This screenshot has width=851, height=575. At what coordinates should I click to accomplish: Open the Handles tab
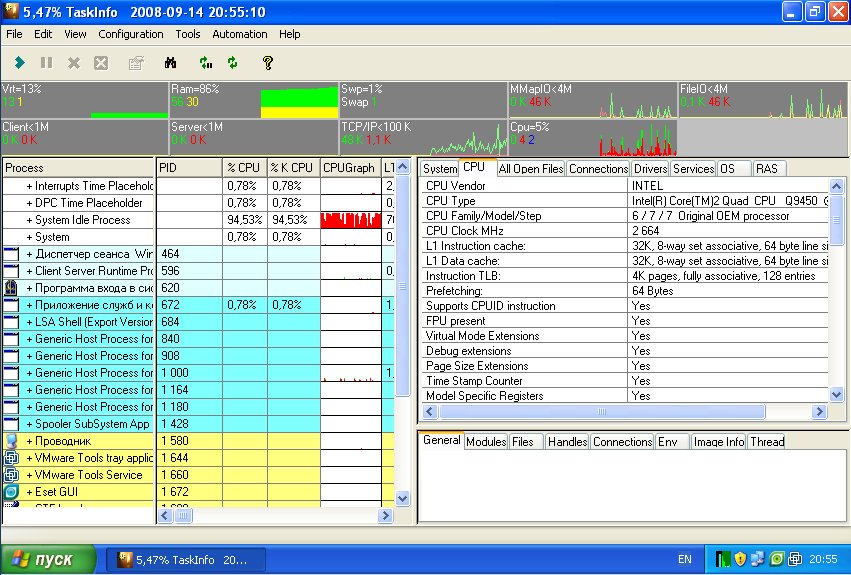coord(568,442)
